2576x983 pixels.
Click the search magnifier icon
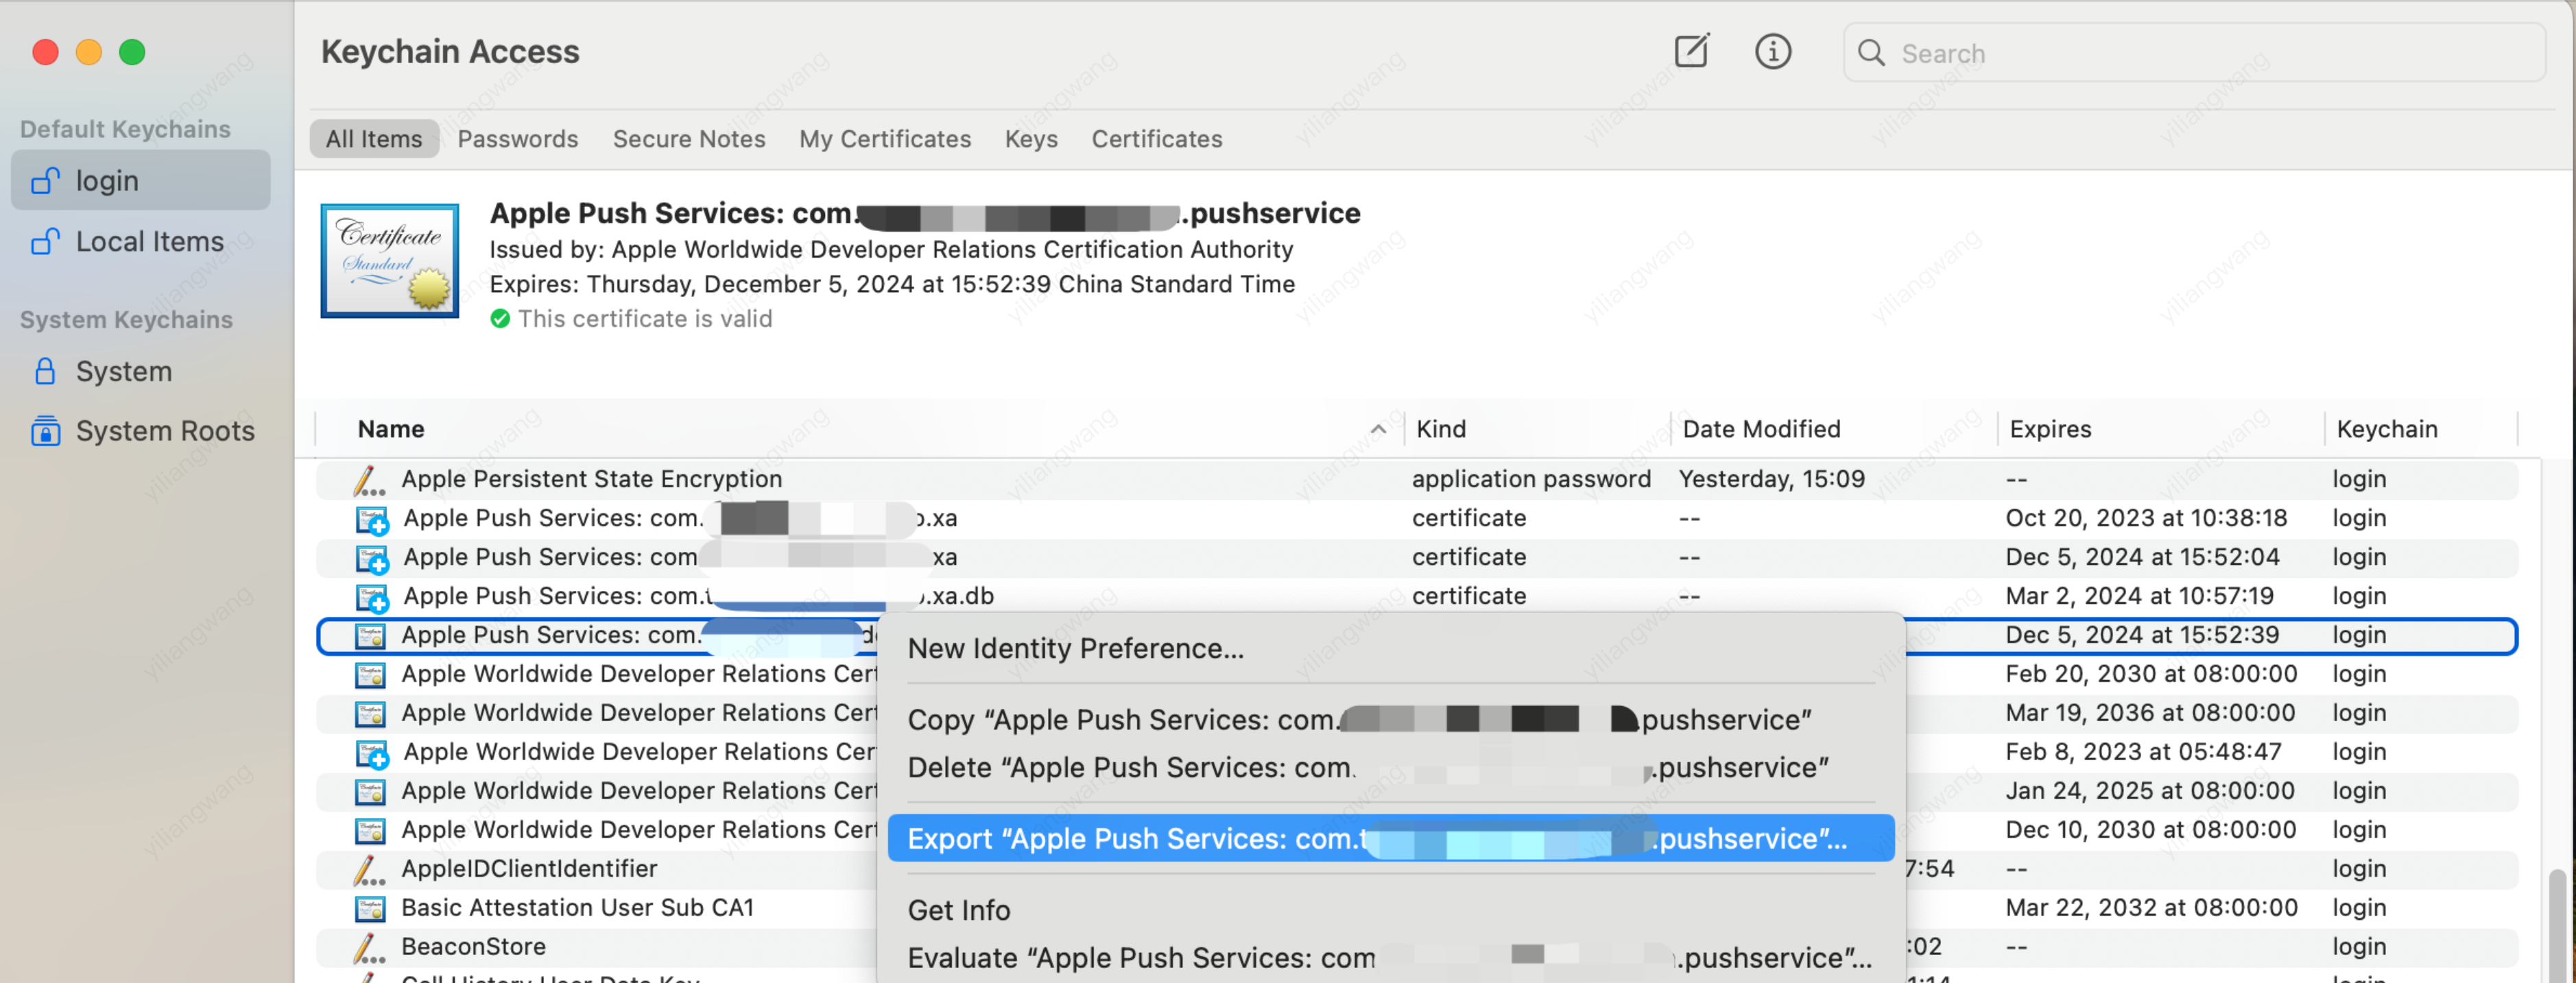pos(1871,52)
